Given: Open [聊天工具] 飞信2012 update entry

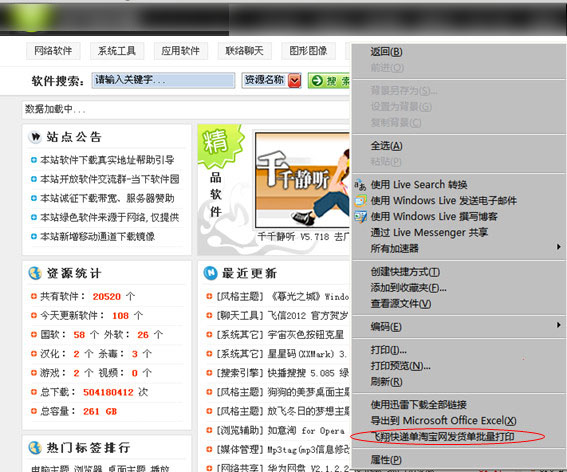Looking at the screenshot, I should pyautogui.click(x=282, y=316).
